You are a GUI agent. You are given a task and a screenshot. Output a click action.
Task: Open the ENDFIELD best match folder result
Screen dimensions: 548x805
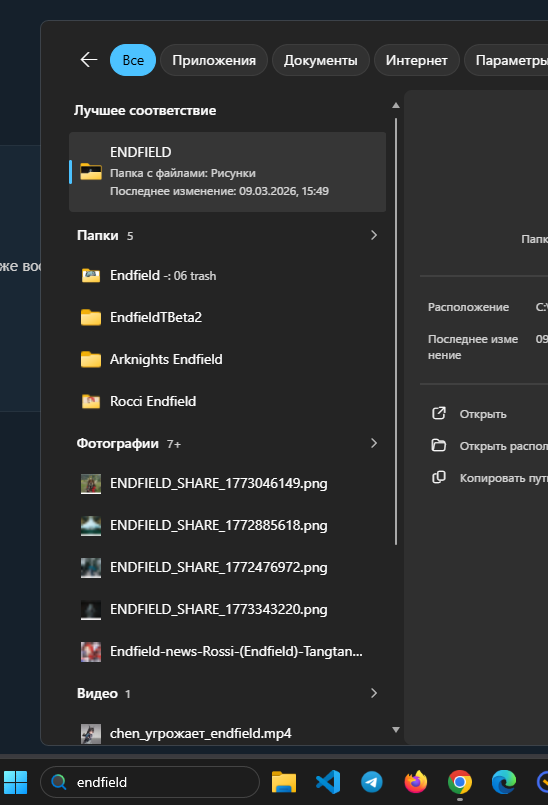tap(228, 171)
